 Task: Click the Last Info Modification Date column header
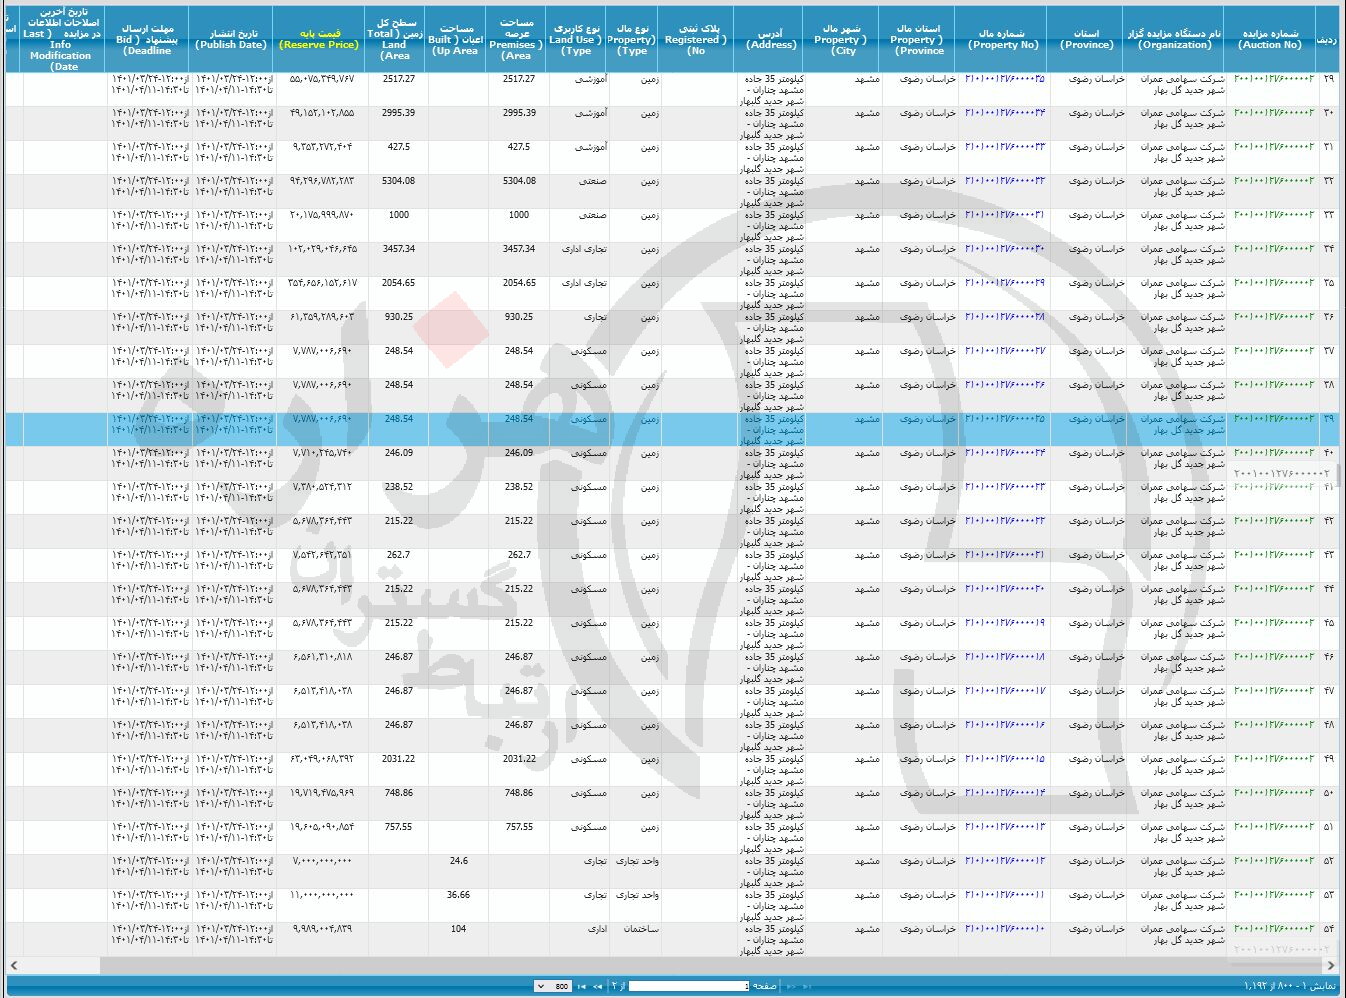[x=64, y=39]
